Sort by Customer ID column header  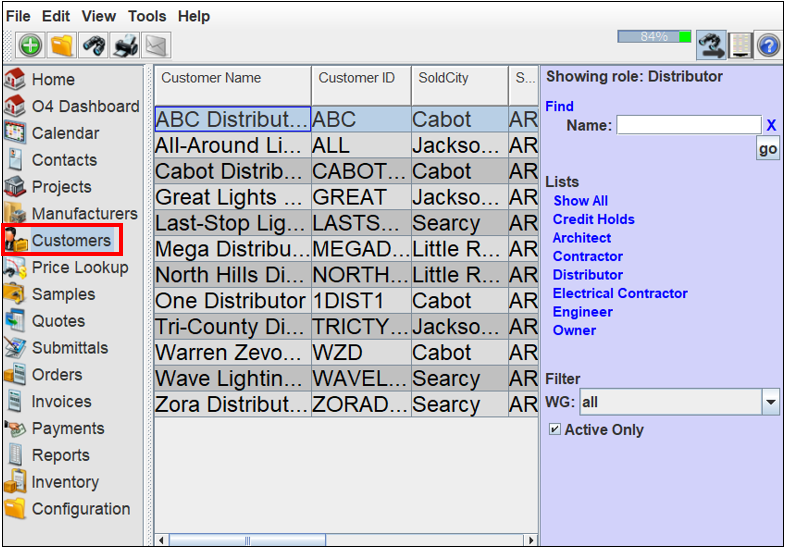(x=361, y=85)
